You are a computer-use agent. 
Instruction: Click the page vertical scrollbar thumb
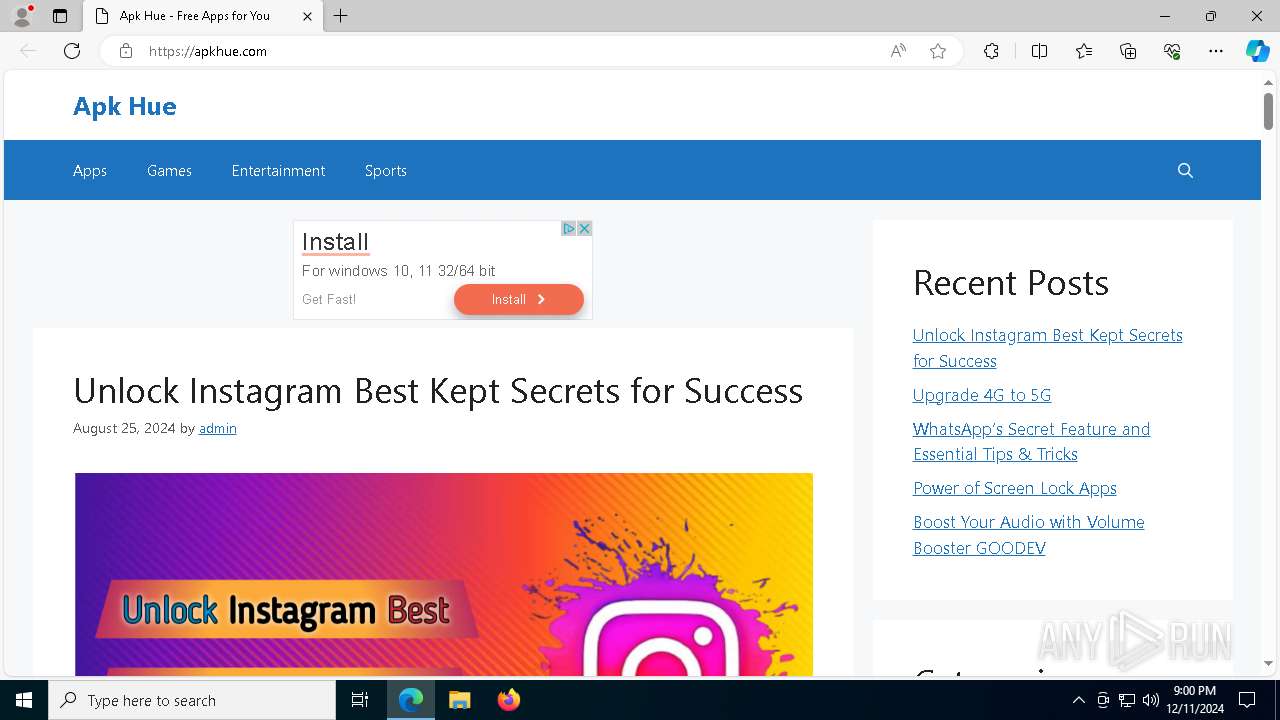[x=1268, y=110]
